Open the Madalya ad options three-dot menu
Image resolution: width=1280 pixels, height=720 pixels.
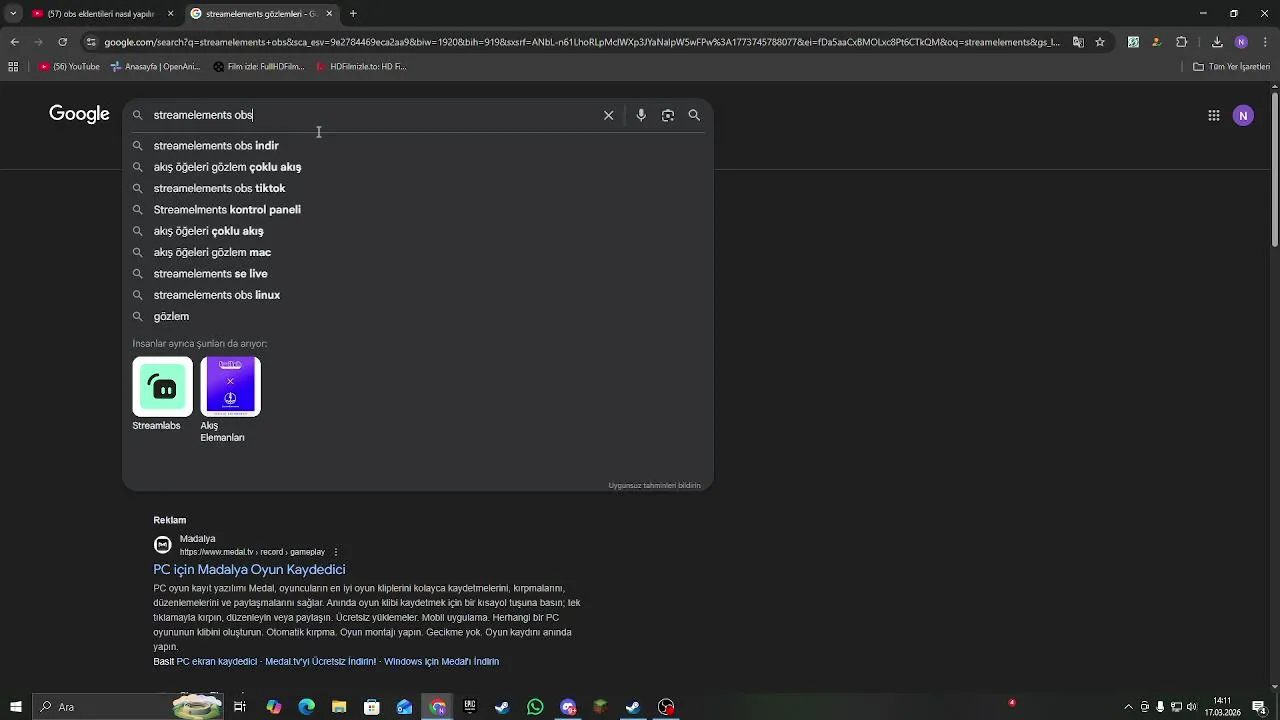tap(336, 552)
